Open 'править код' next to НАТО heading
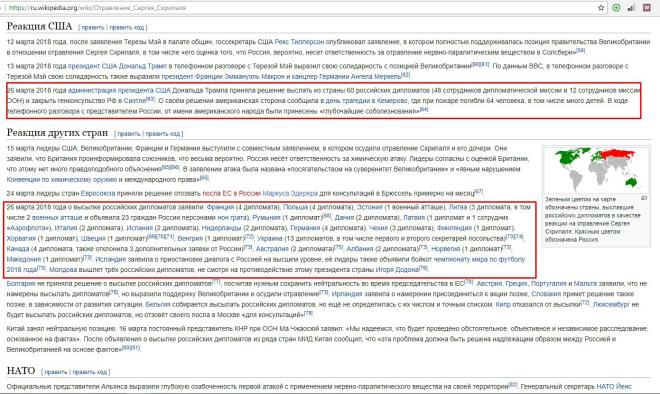 [x=90, y=372]
